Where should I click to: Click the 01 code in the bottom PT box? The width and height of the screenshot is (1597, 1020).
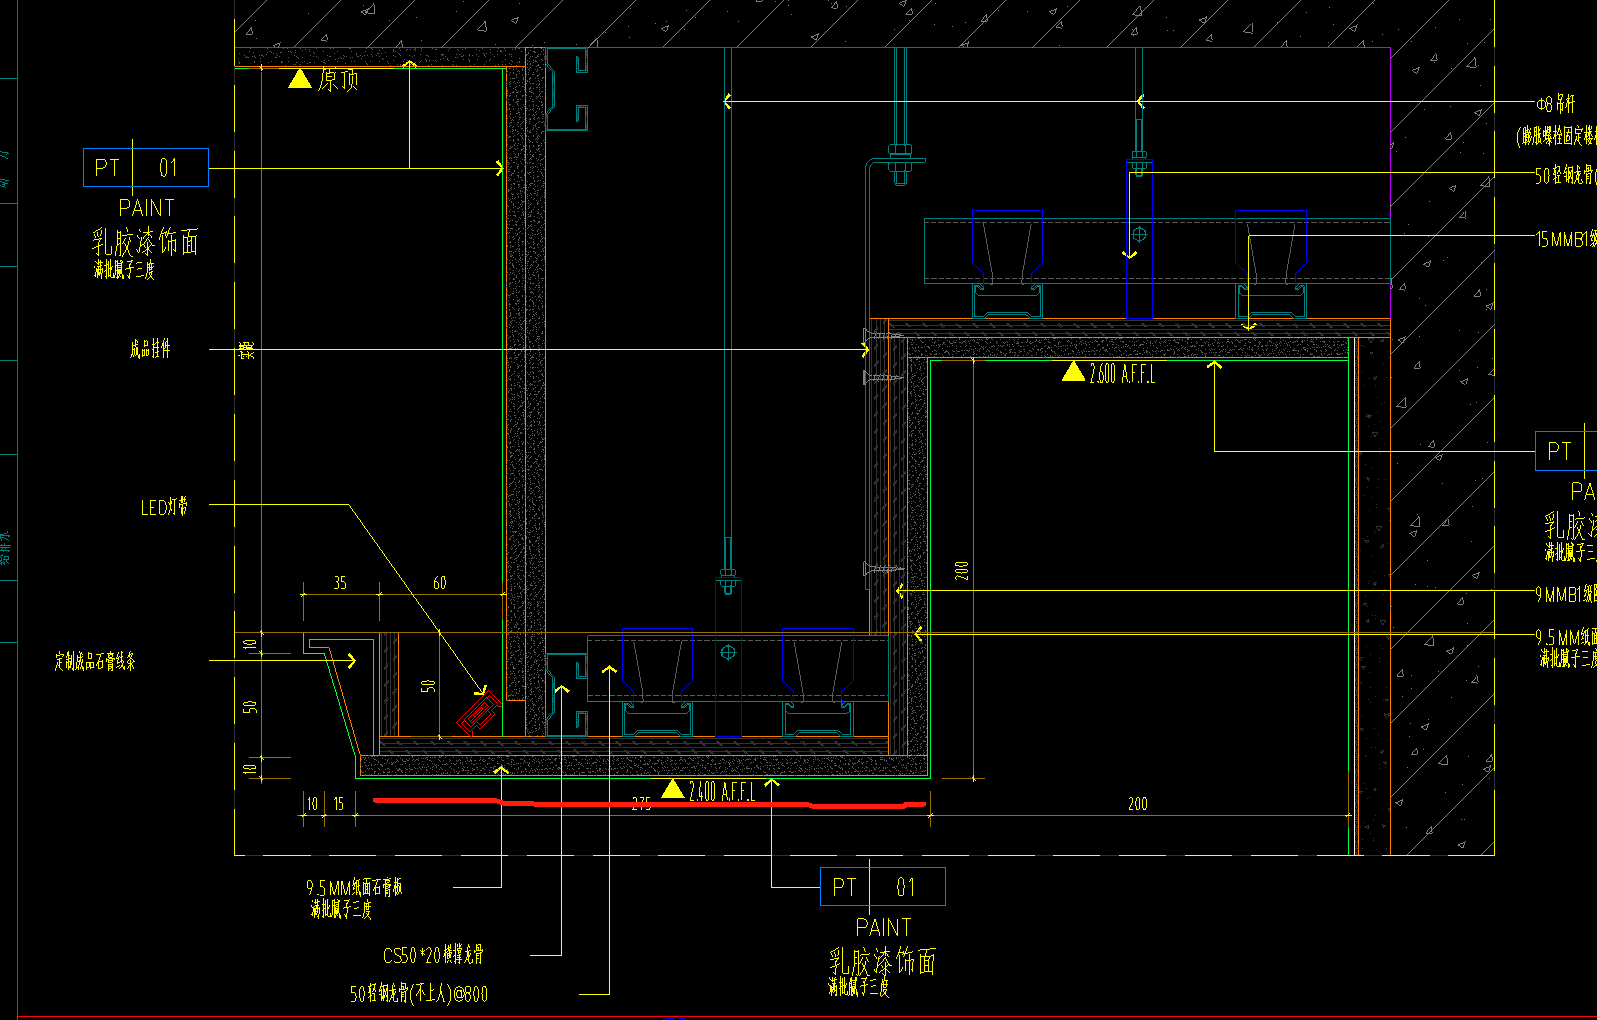pos(906,887)
